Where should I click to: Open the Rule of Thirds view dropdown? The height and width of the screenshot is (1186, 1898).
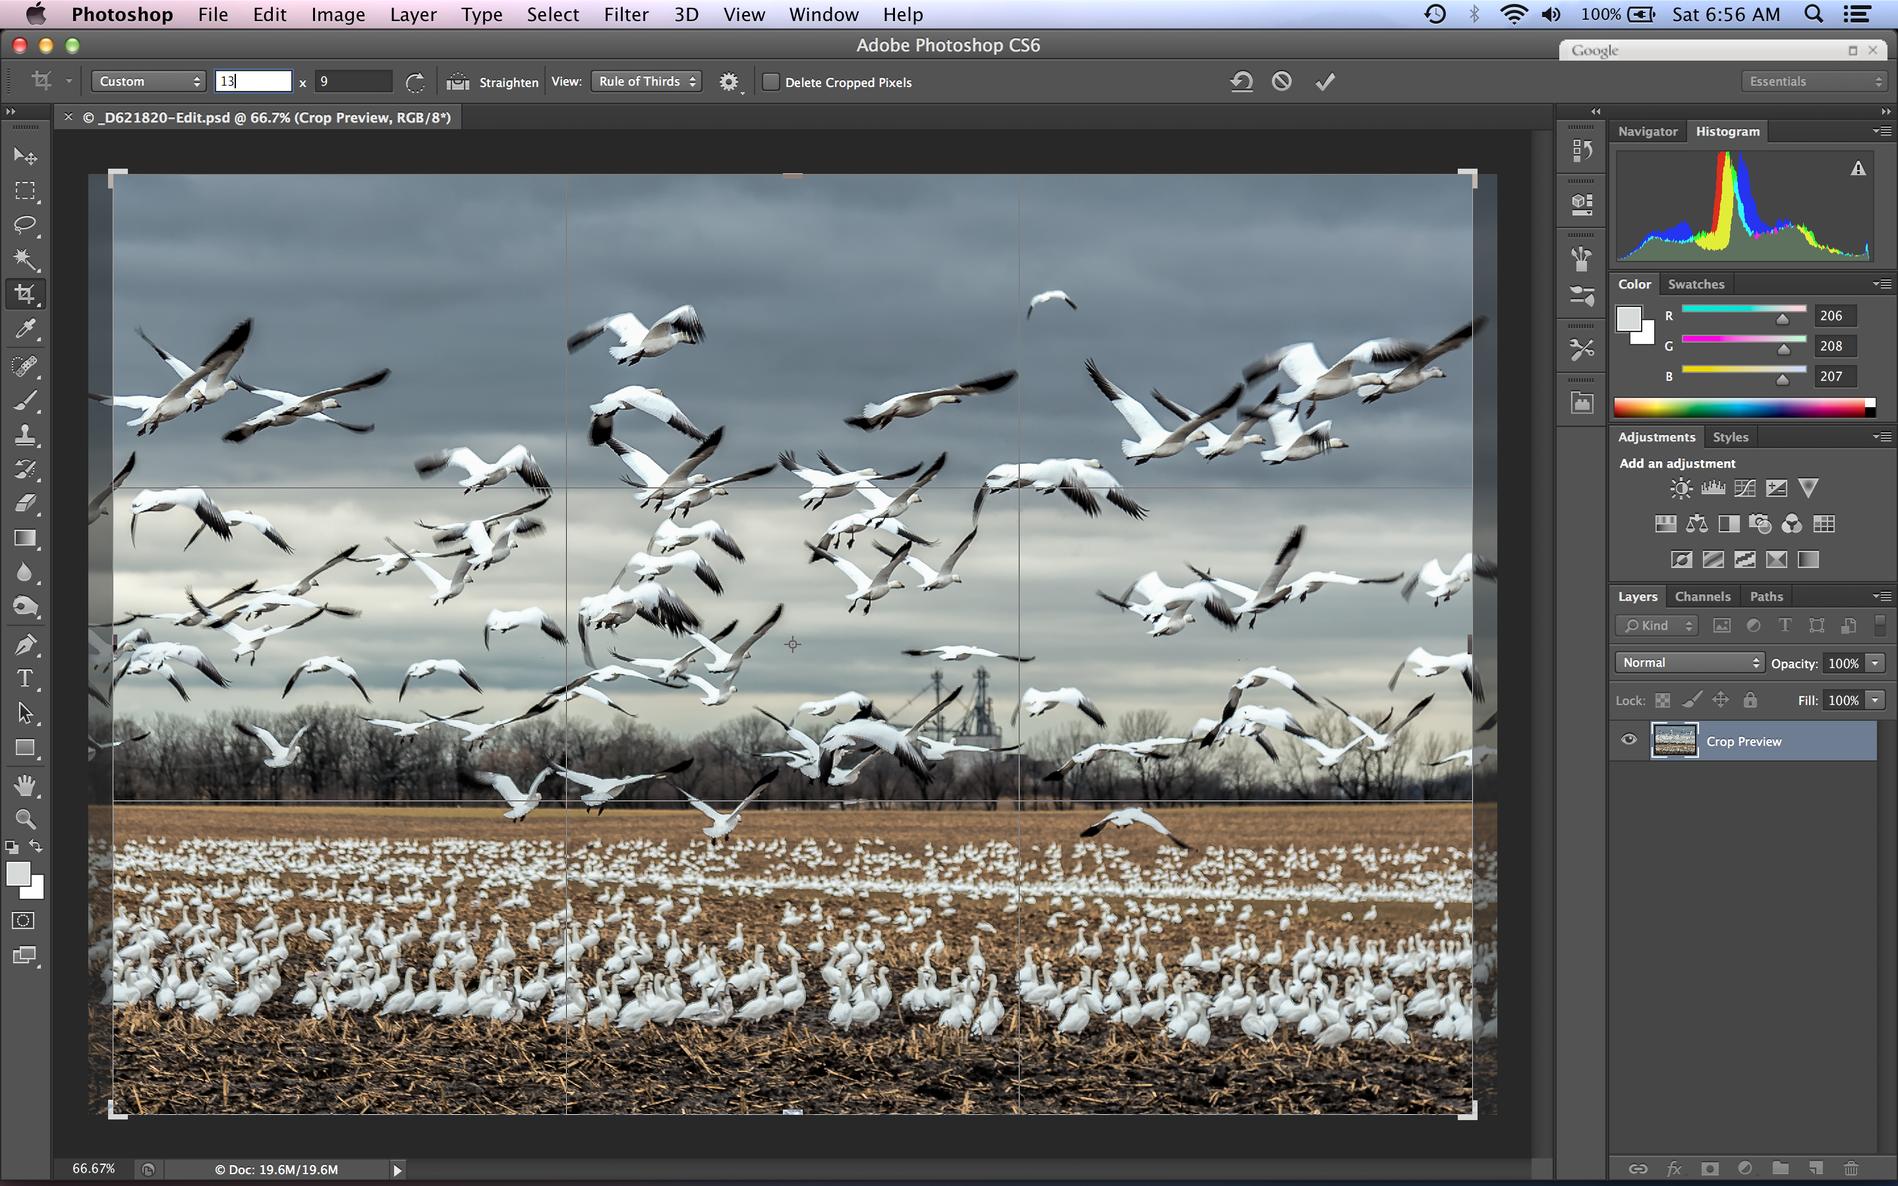tap(646, 82)
